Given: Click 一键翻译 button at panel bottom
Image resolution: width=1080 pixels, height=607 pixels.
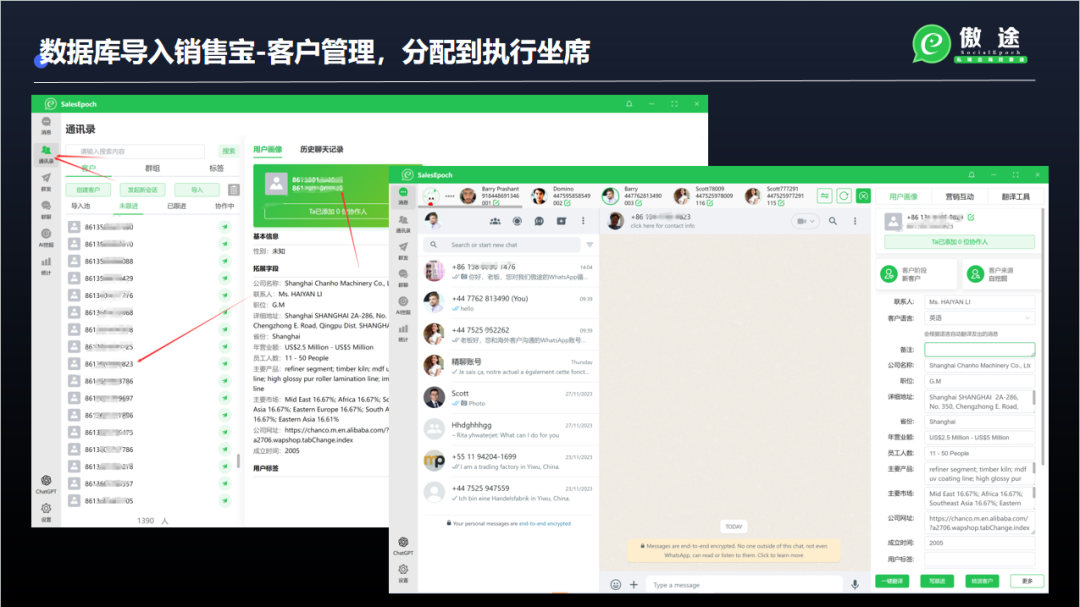Looking at the screenshot, I should (892, 581).
